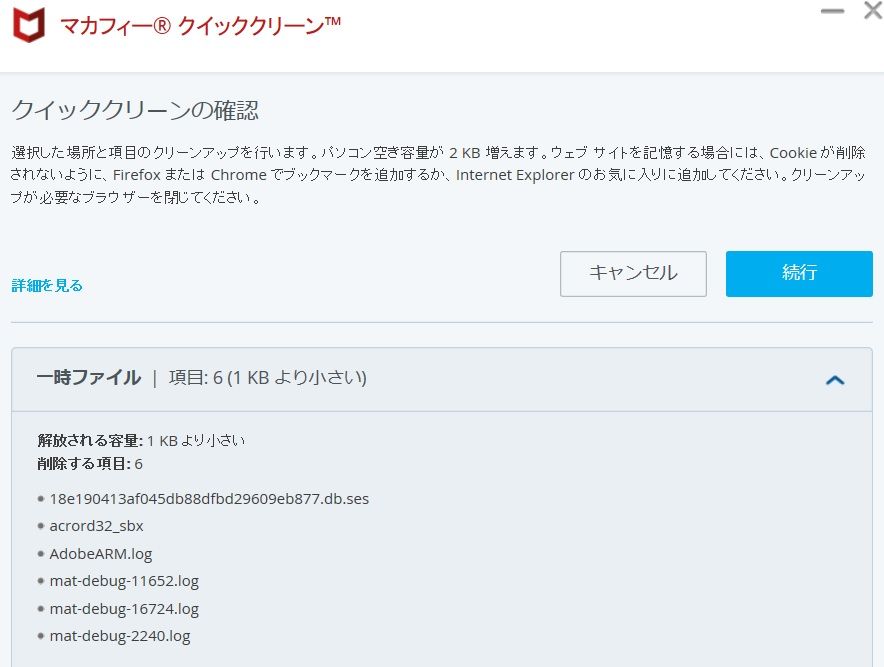Select the AdobeARM.log entry

click(101, 554)
